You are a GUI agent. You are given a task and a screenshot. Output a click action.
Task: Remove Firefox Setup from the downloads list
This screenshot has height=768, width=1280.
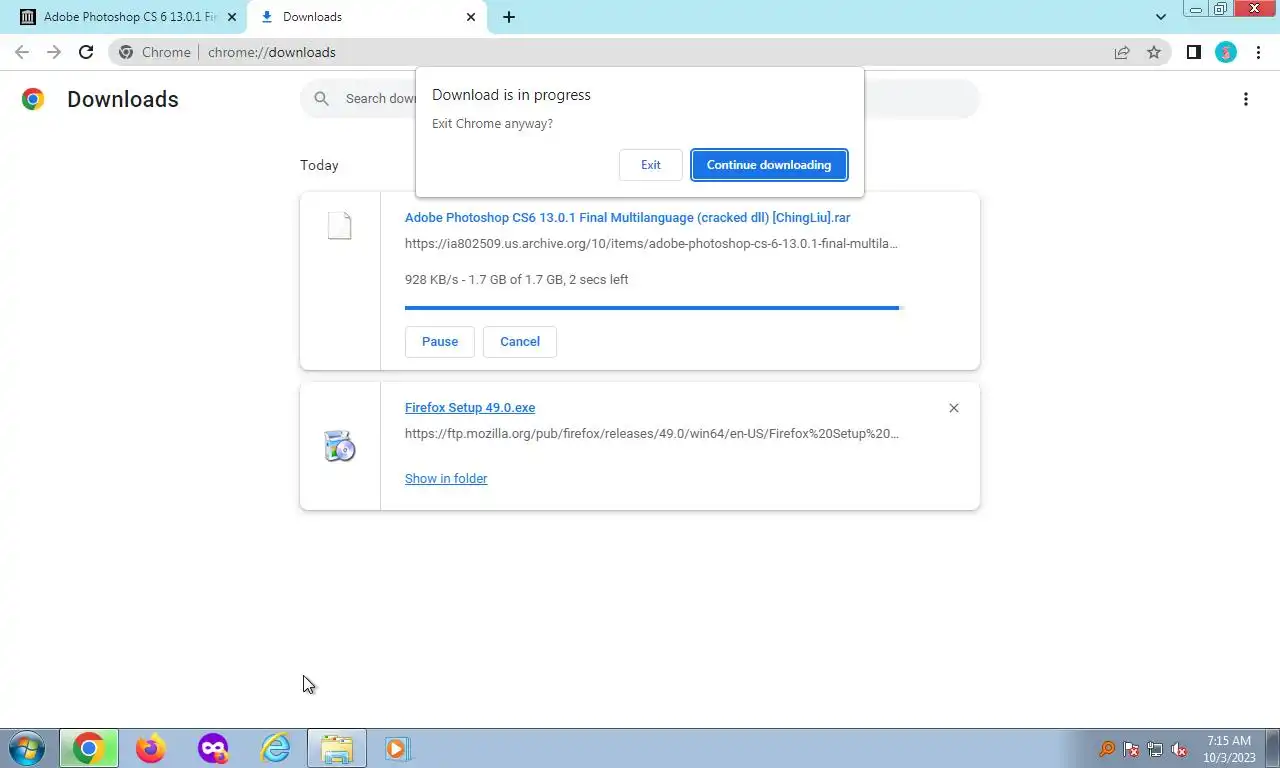click(954, 408)
